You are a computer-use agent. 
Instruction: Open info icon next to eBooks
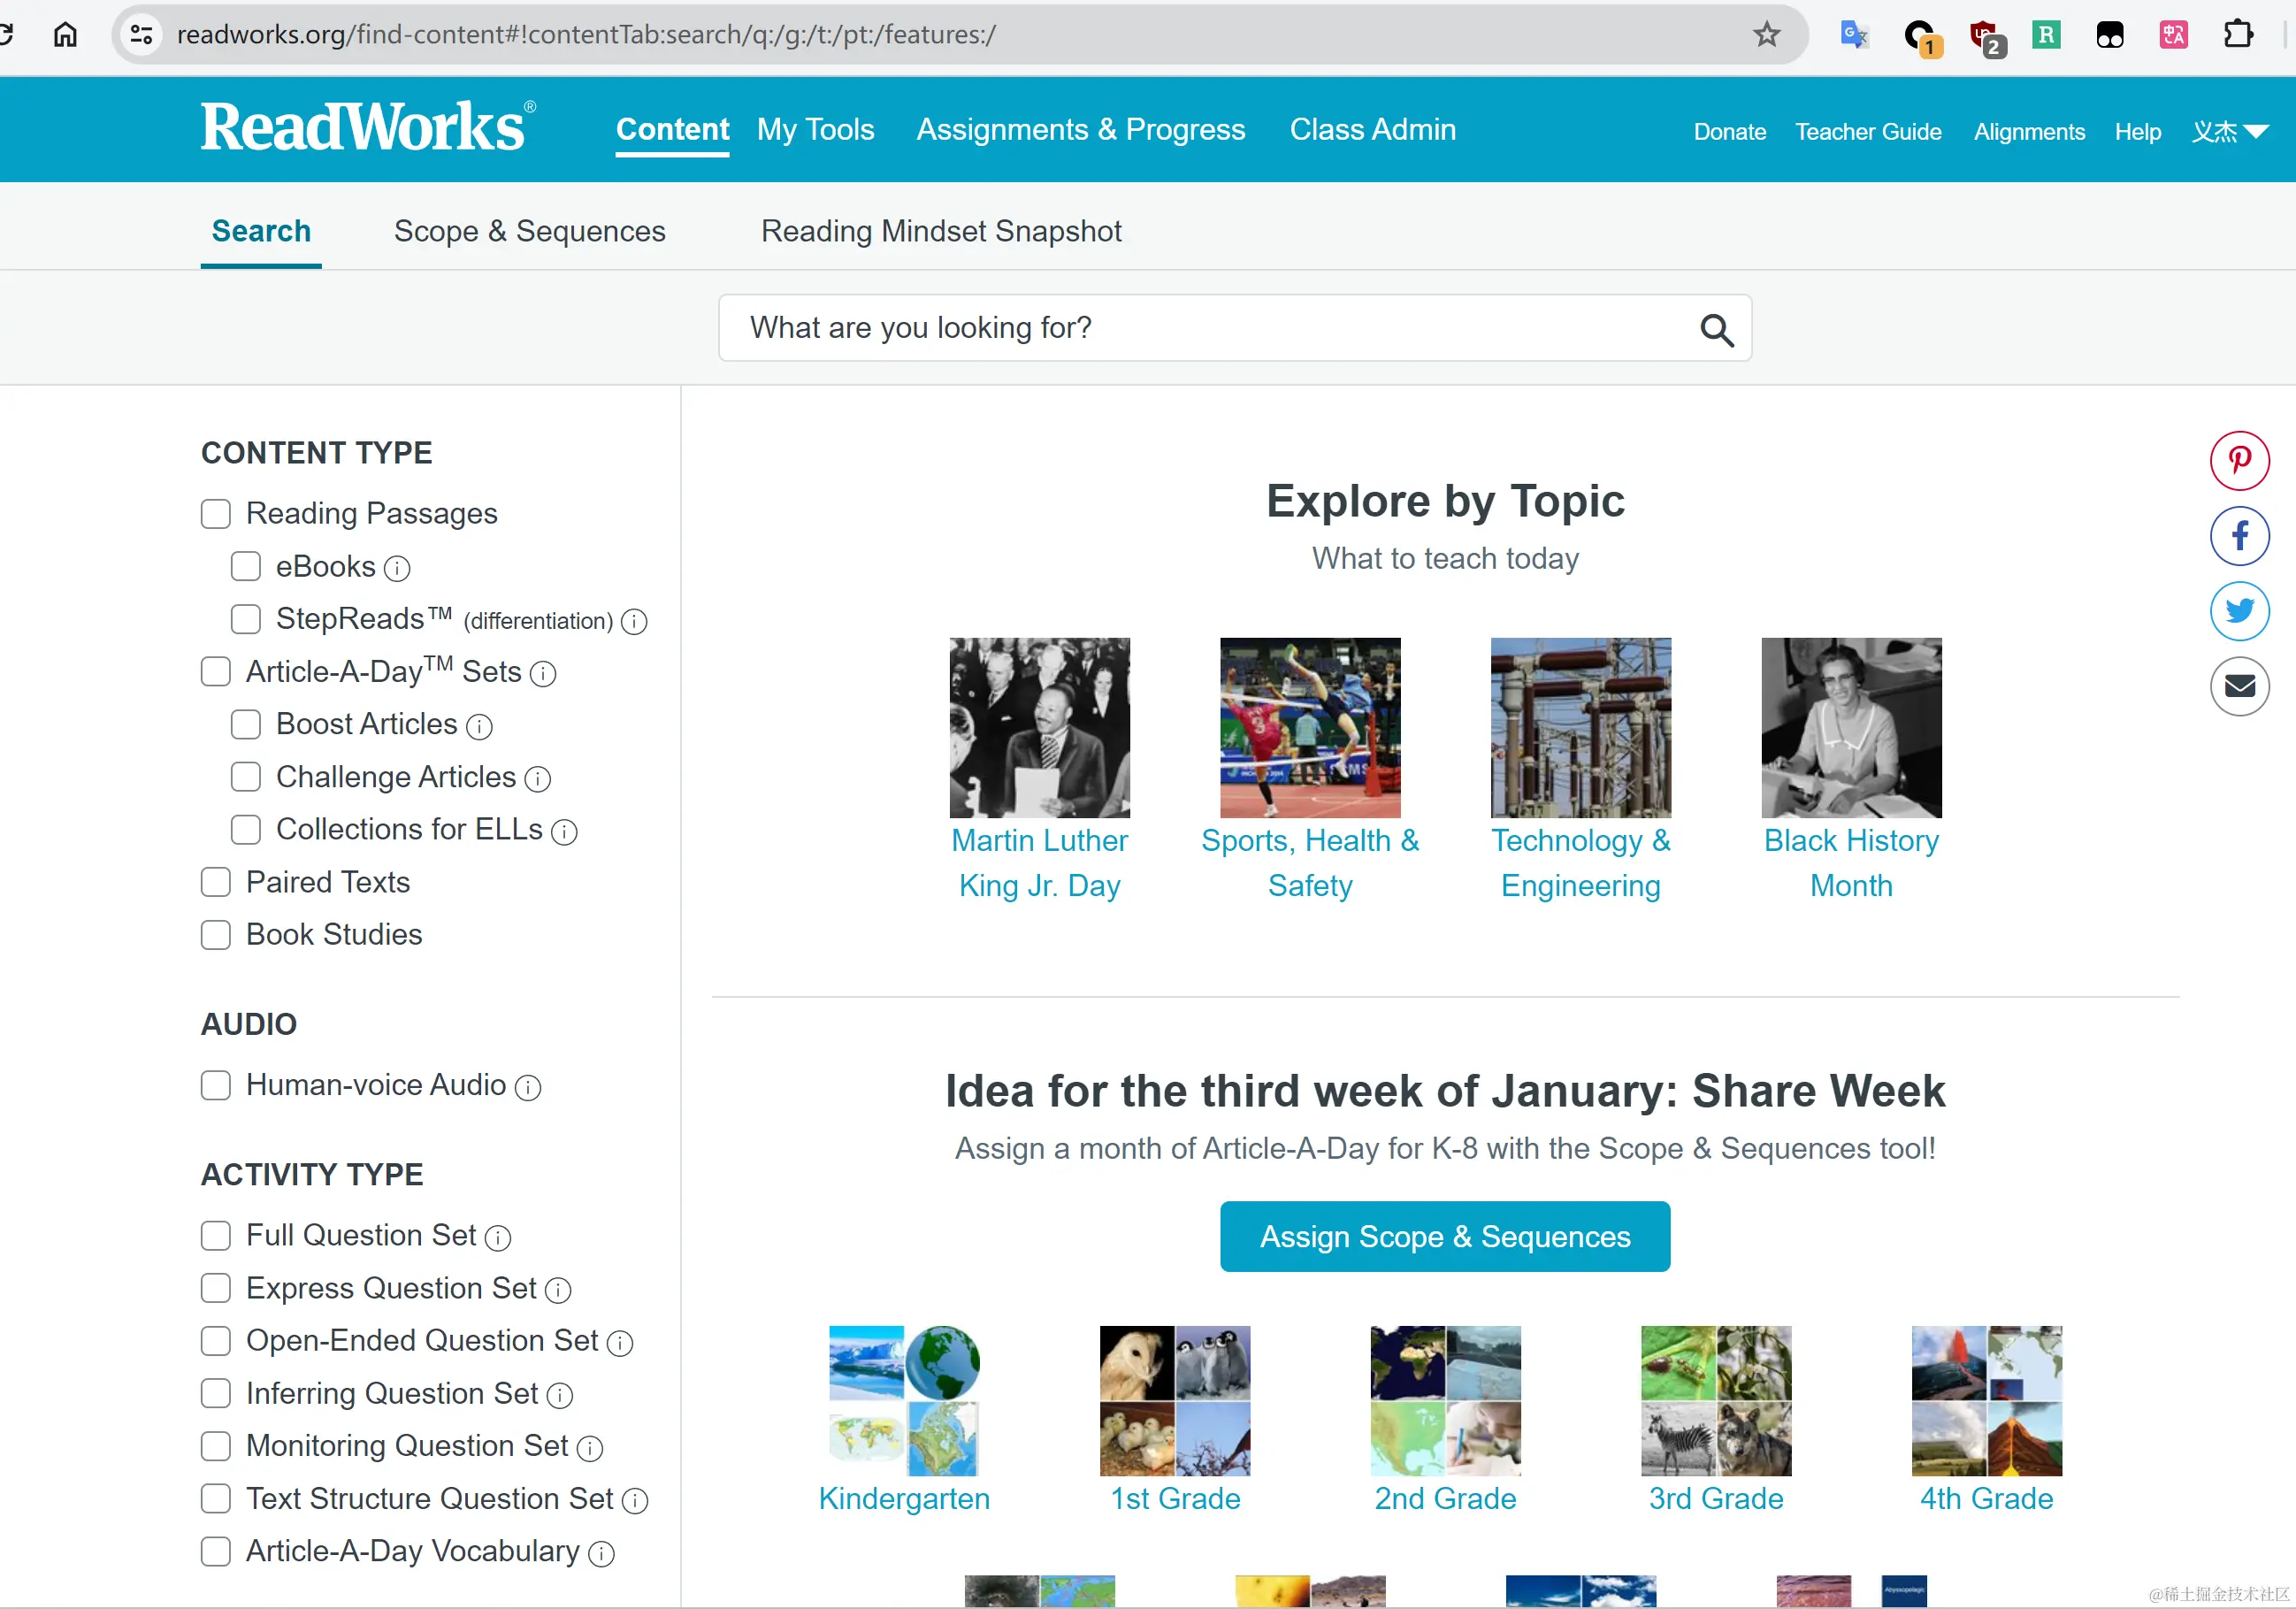click(397, 568)
